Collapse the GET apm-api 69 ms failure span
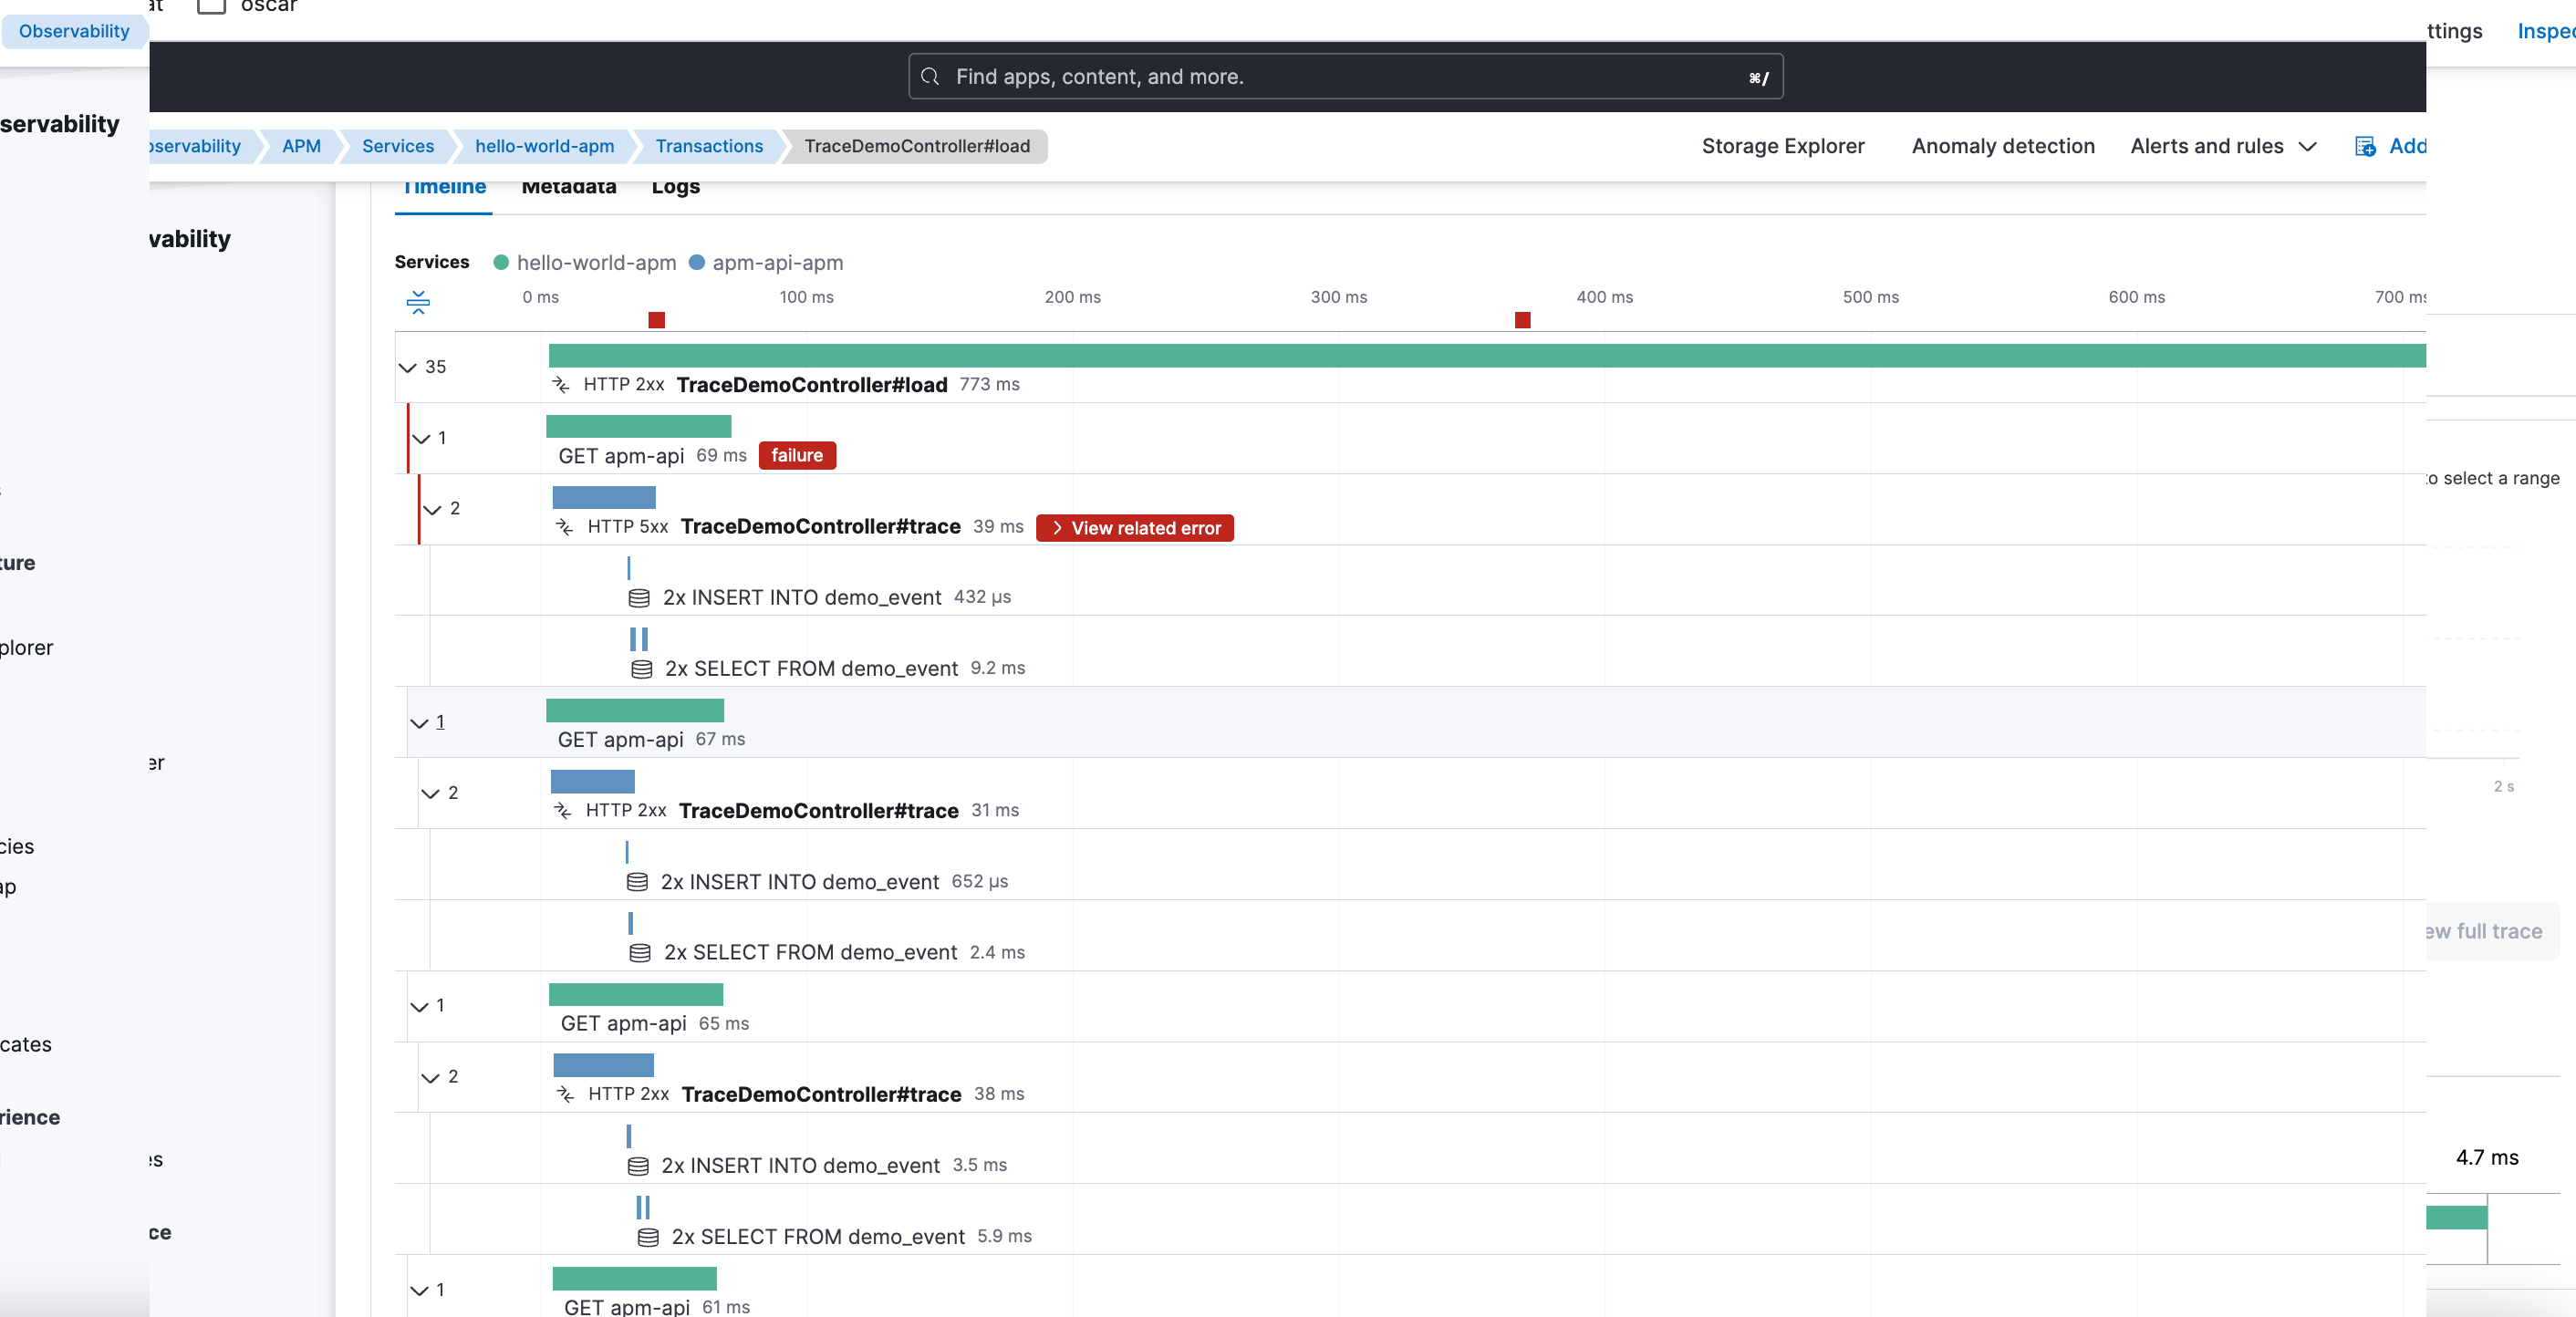Image resolution: width=2576 pixels, height=1317 pixels. point(421,439)
